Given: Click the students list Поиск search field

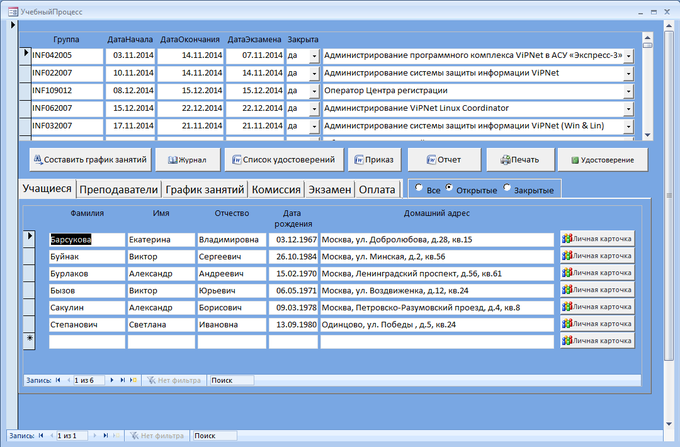Looking at the screenshot, I should pyautogui.click(x=230, y=380).
